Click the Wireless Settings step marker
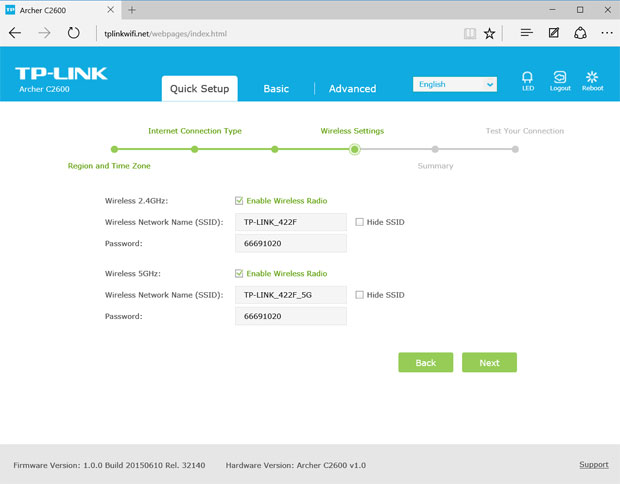Screen dimensions: 620x484 coord(355,149)
